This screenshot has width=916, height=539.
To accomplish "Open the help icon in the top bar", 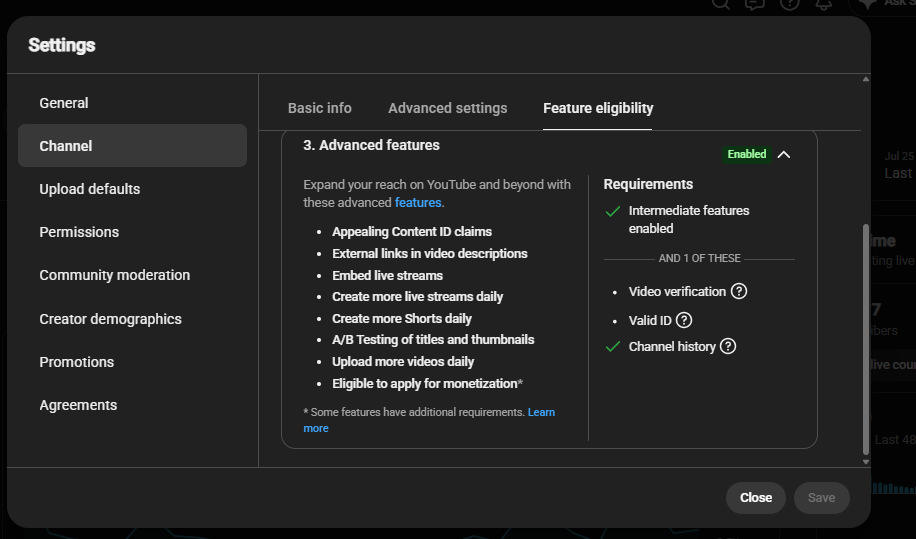I will pyautogui.click(x=789, y=4).
